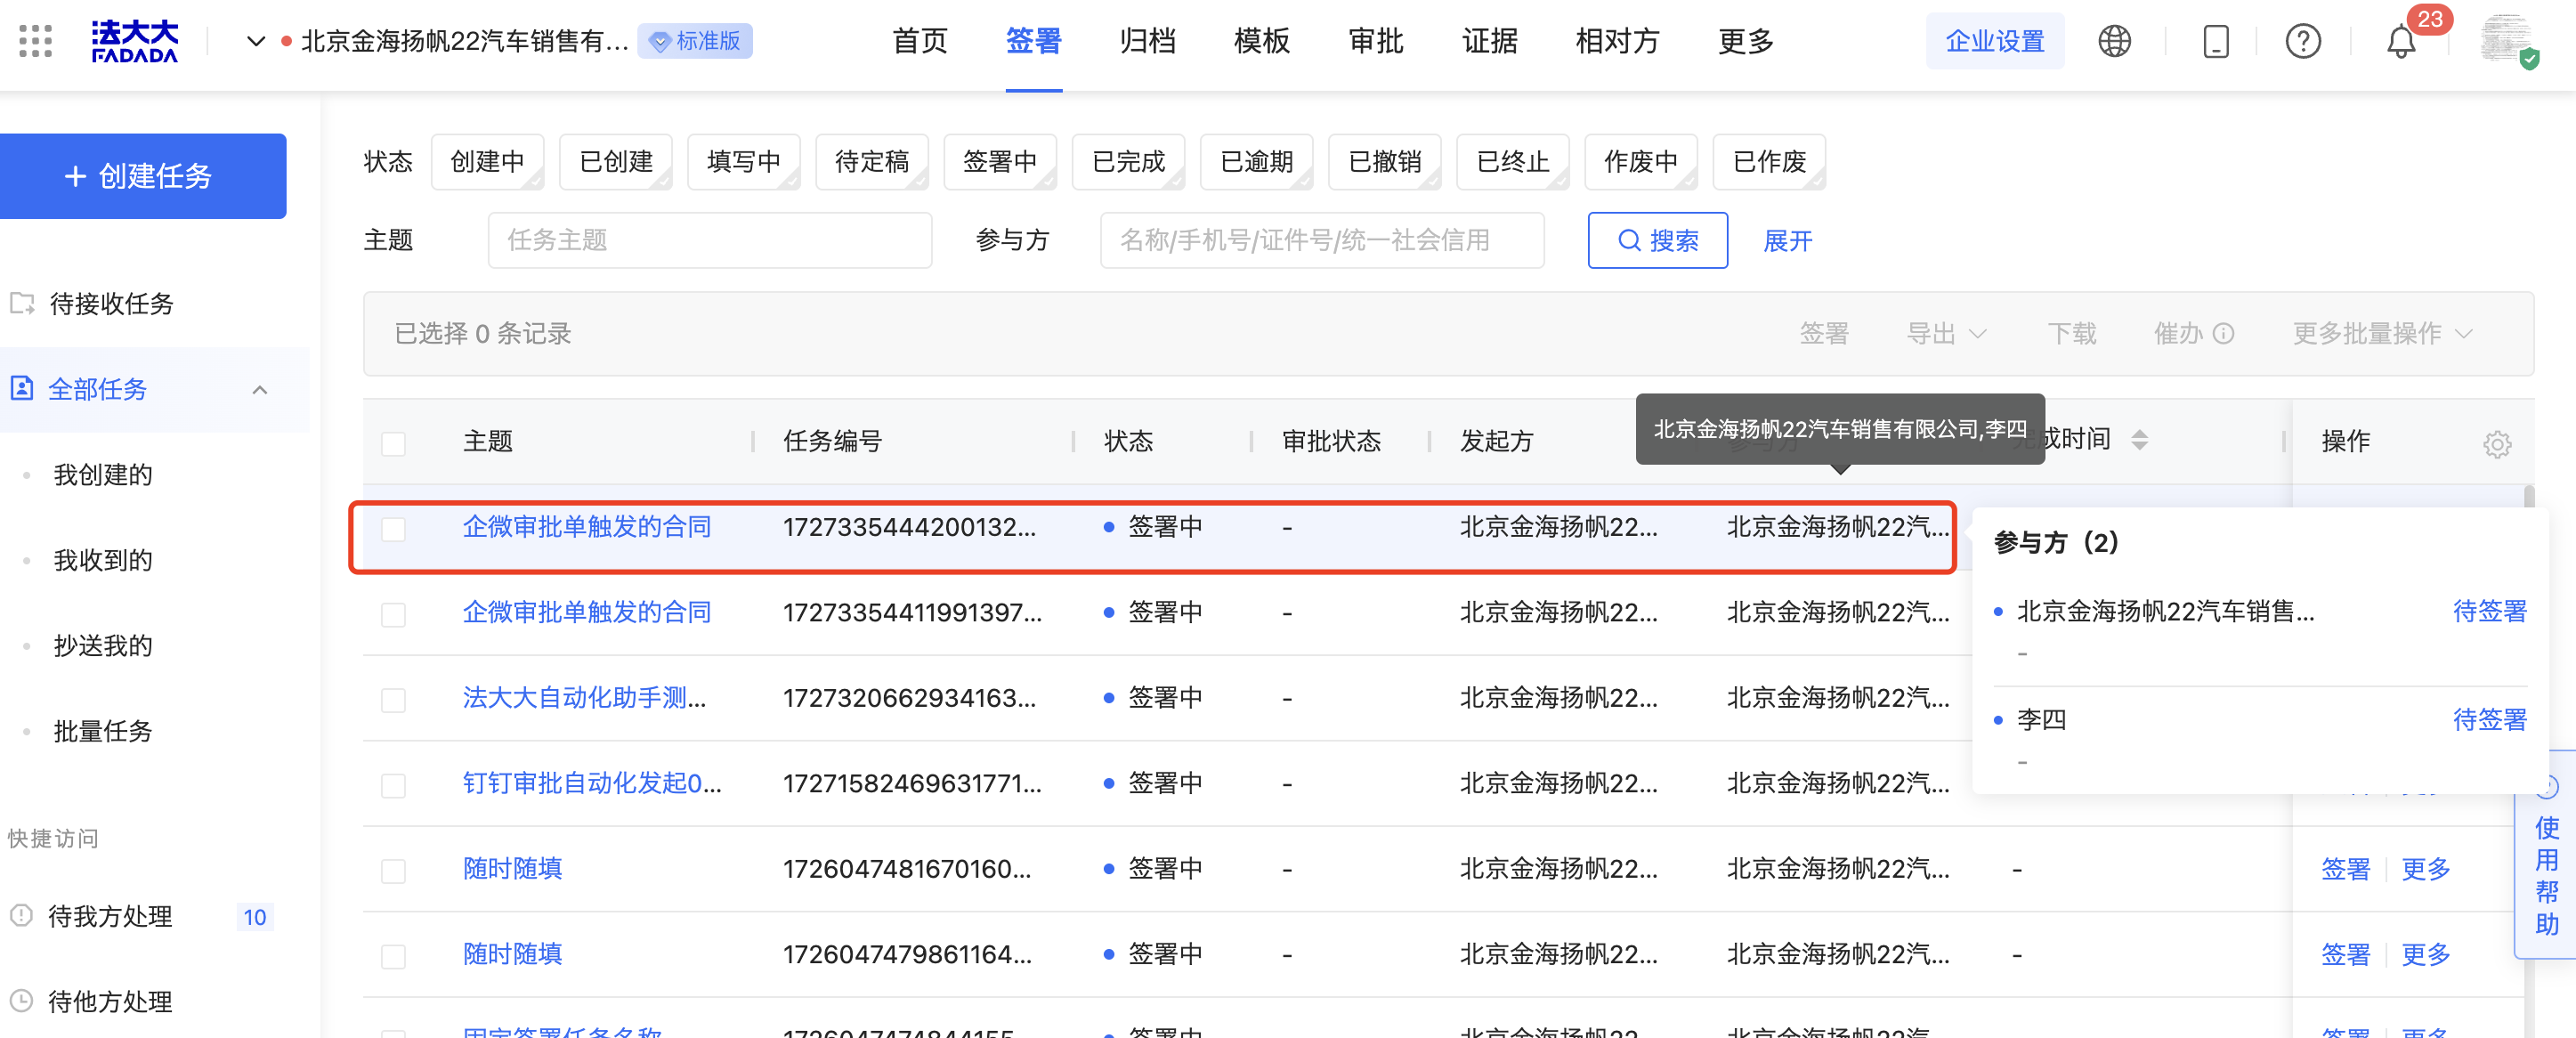The image size is (2576, 1038).
Task: Open first 企微审批单触发的合同 link
Action: click(587, 527)
